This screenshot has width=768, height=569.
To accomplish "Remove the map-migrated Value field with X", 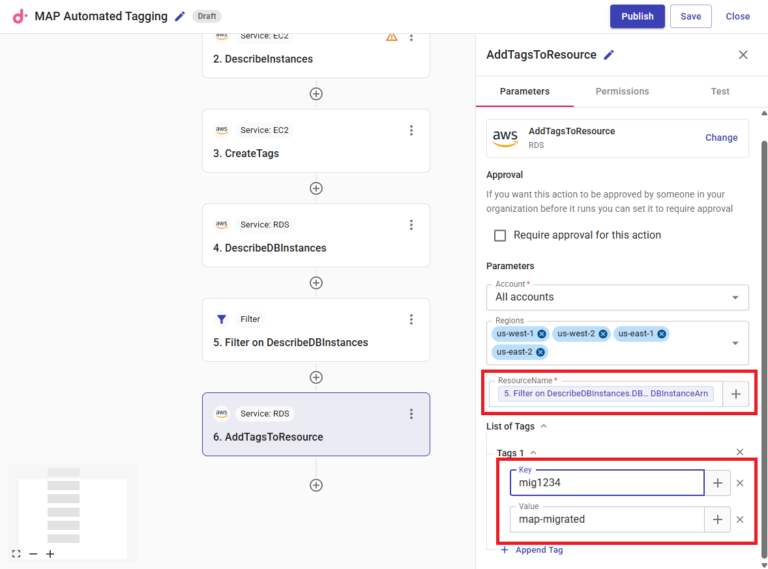I will 740,519.
